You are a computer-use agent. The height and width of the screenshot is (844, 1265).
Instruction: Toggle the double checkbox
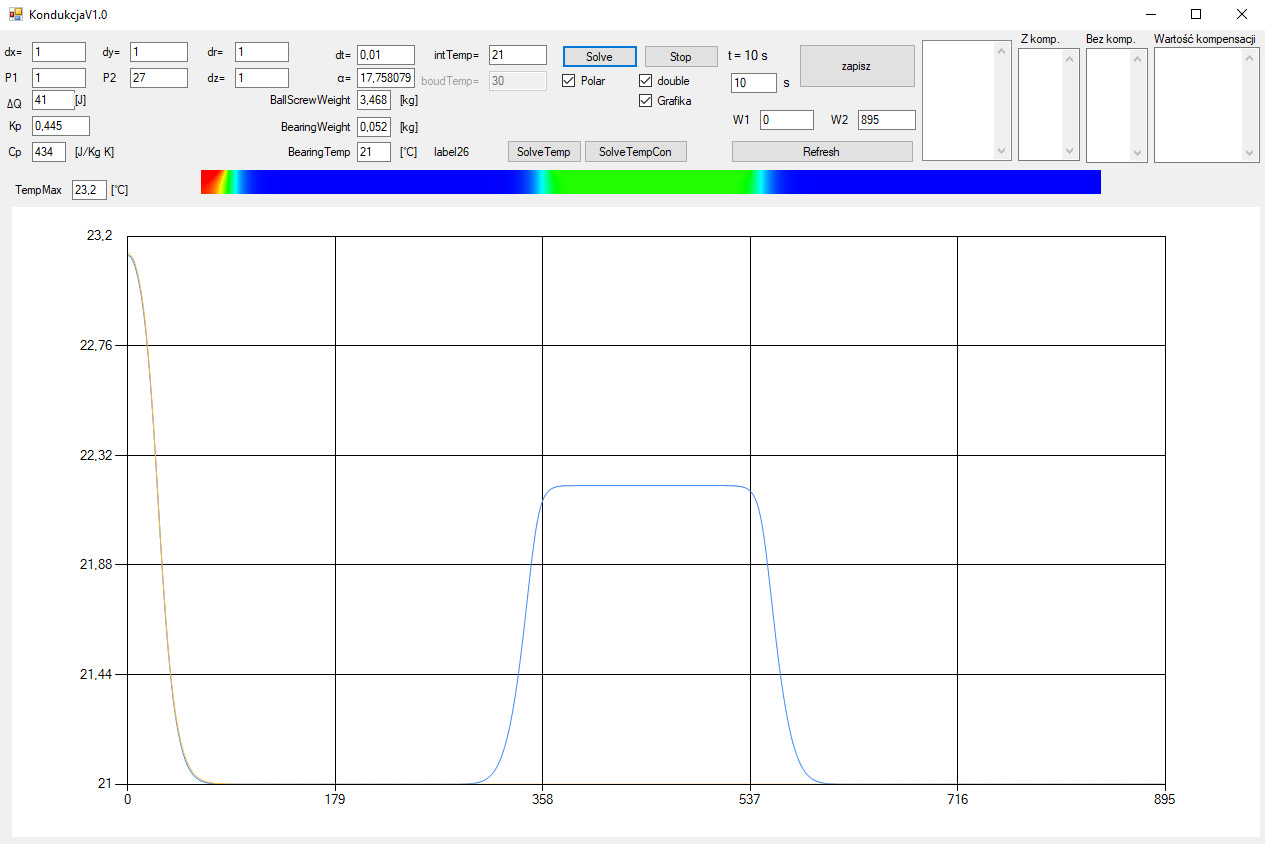(x=645, y=81)
